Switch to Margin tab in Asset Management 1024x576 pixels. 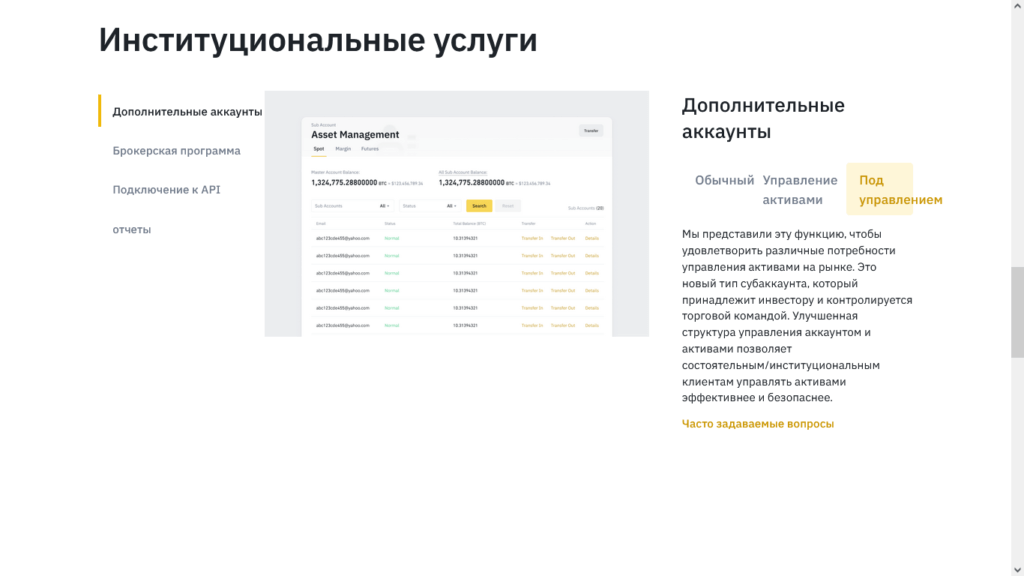click(x=343, y=149)
